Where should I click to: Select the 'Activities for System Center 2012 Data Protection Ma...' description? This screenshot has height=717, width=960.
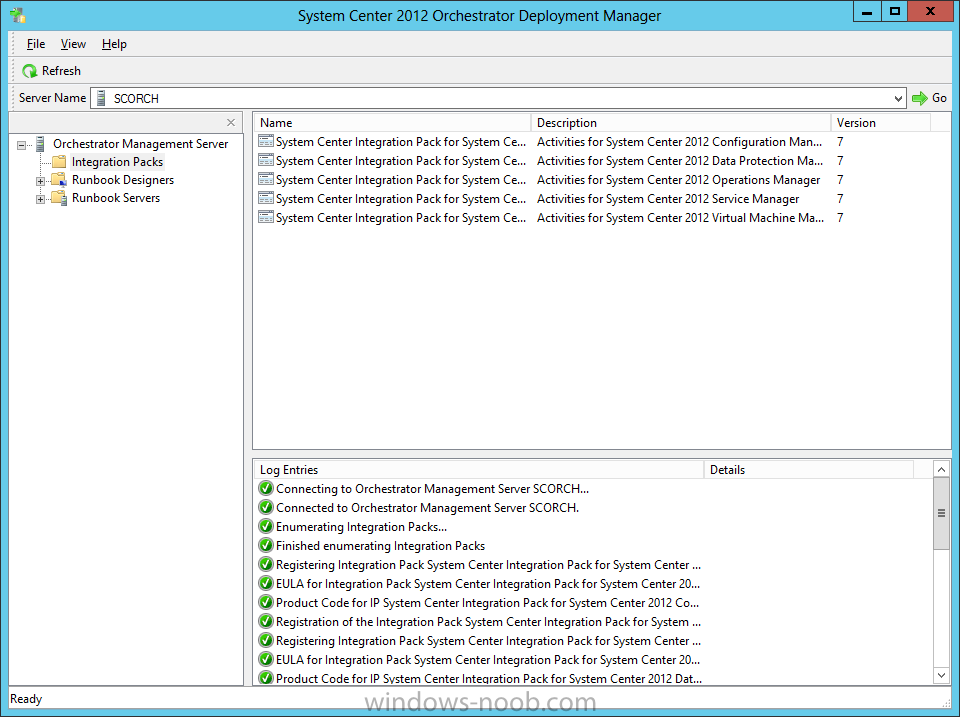pos(680,160)
